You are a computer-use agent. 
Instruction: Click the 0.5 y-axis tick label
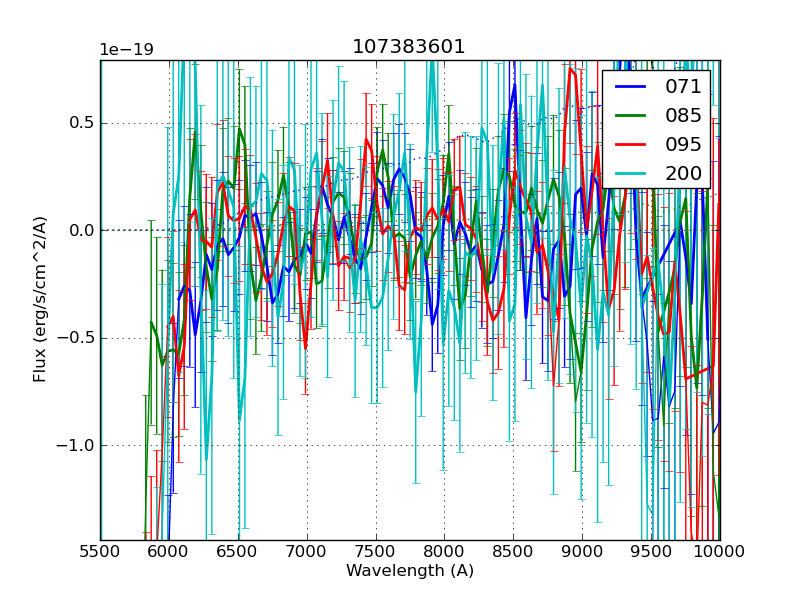[82, 124]
